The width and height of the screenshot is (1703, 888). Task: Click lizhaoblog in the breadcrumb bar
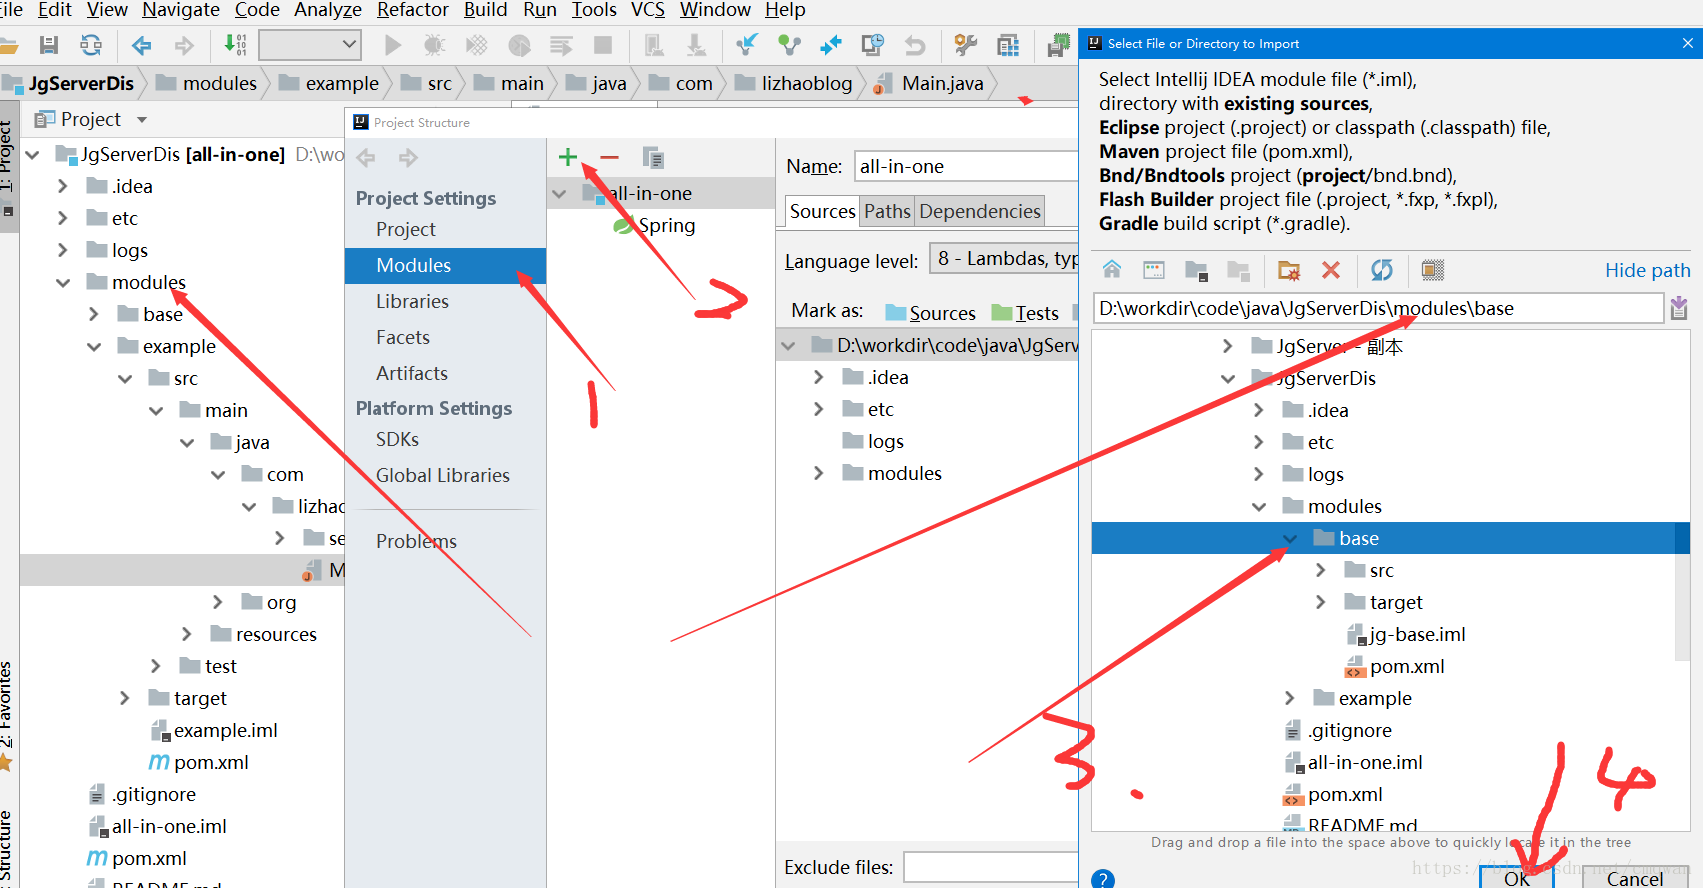(794, 83)
